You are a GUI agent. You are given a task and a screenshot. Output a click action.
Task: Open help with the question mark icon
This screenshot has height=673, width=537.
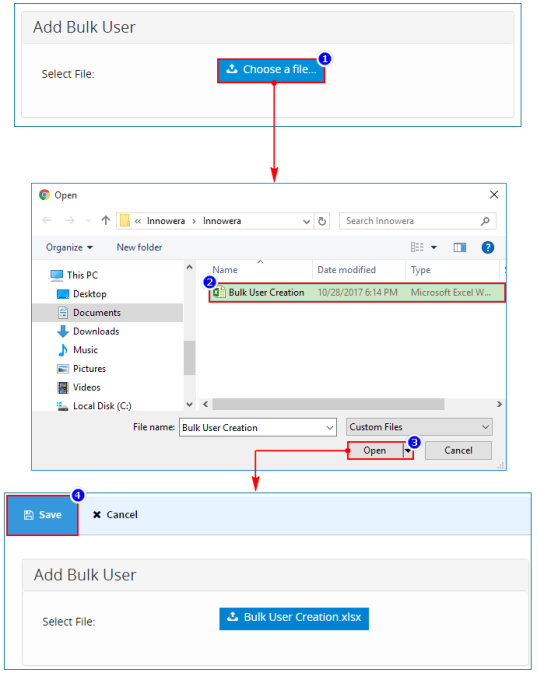488,248
